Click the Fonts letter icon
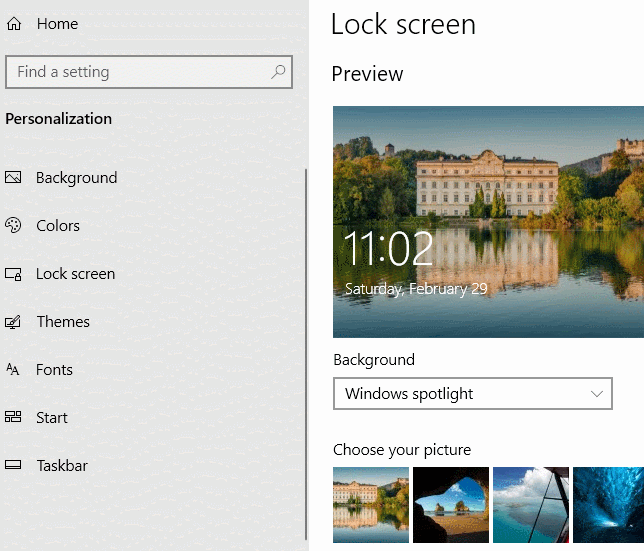Screen dimensions: 644x551 pyautogui.click(x=13, y=370)
